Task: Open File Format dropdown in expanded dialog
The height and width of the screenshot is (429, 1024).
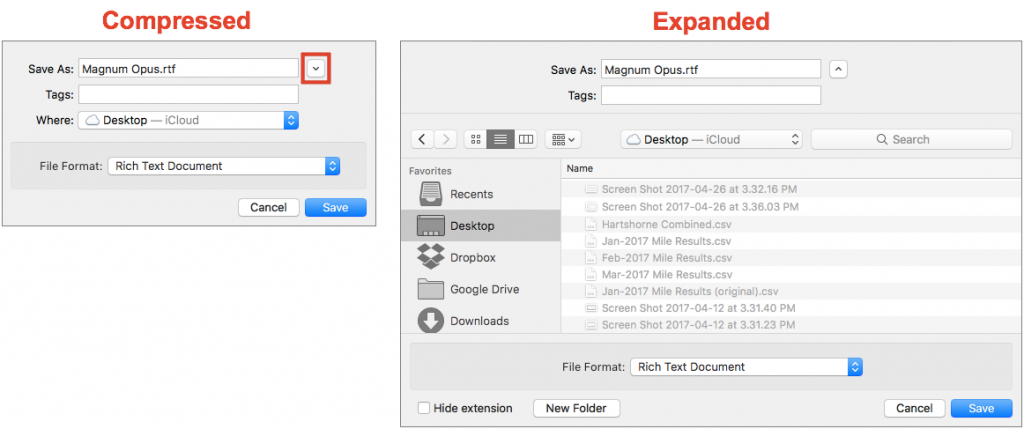Action: click(746, 367)
